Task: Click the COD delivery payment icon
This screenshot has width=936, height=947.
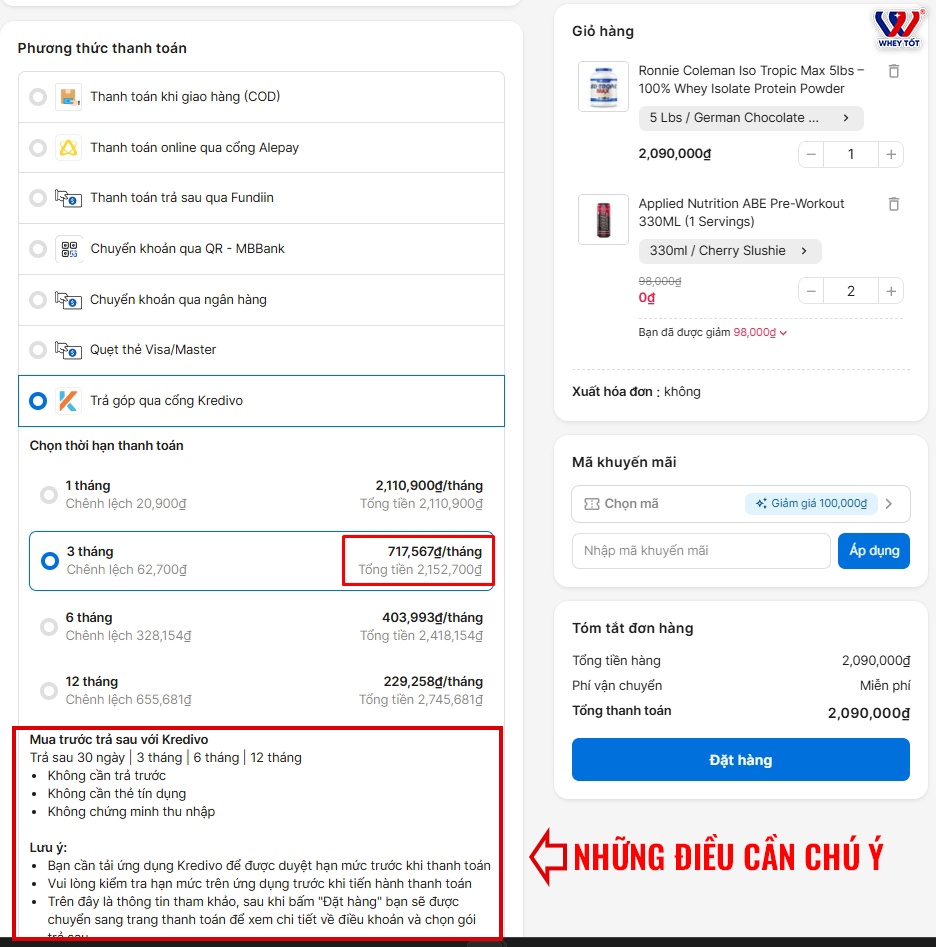Action: pos(68,97)
